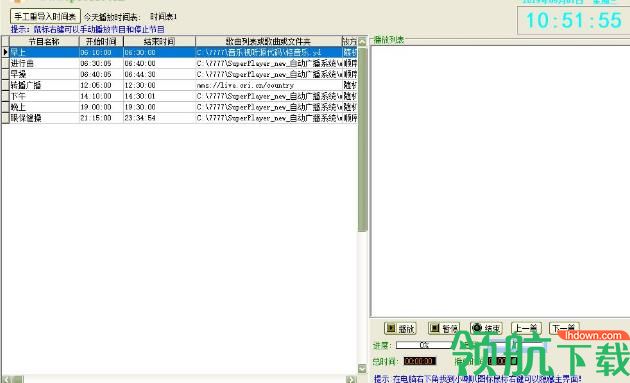Viewport: 630px width, 383px height.
Task: Click the file path cell in 晚上 row
Action: coord(268,107)
